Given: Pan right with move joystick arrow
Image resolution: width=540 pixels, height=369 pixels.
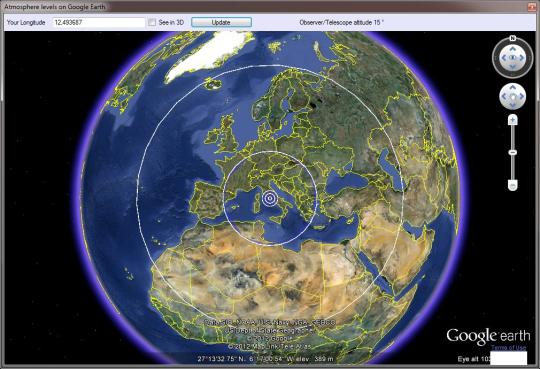Looking at the screenshot, I should pos(522,96).
